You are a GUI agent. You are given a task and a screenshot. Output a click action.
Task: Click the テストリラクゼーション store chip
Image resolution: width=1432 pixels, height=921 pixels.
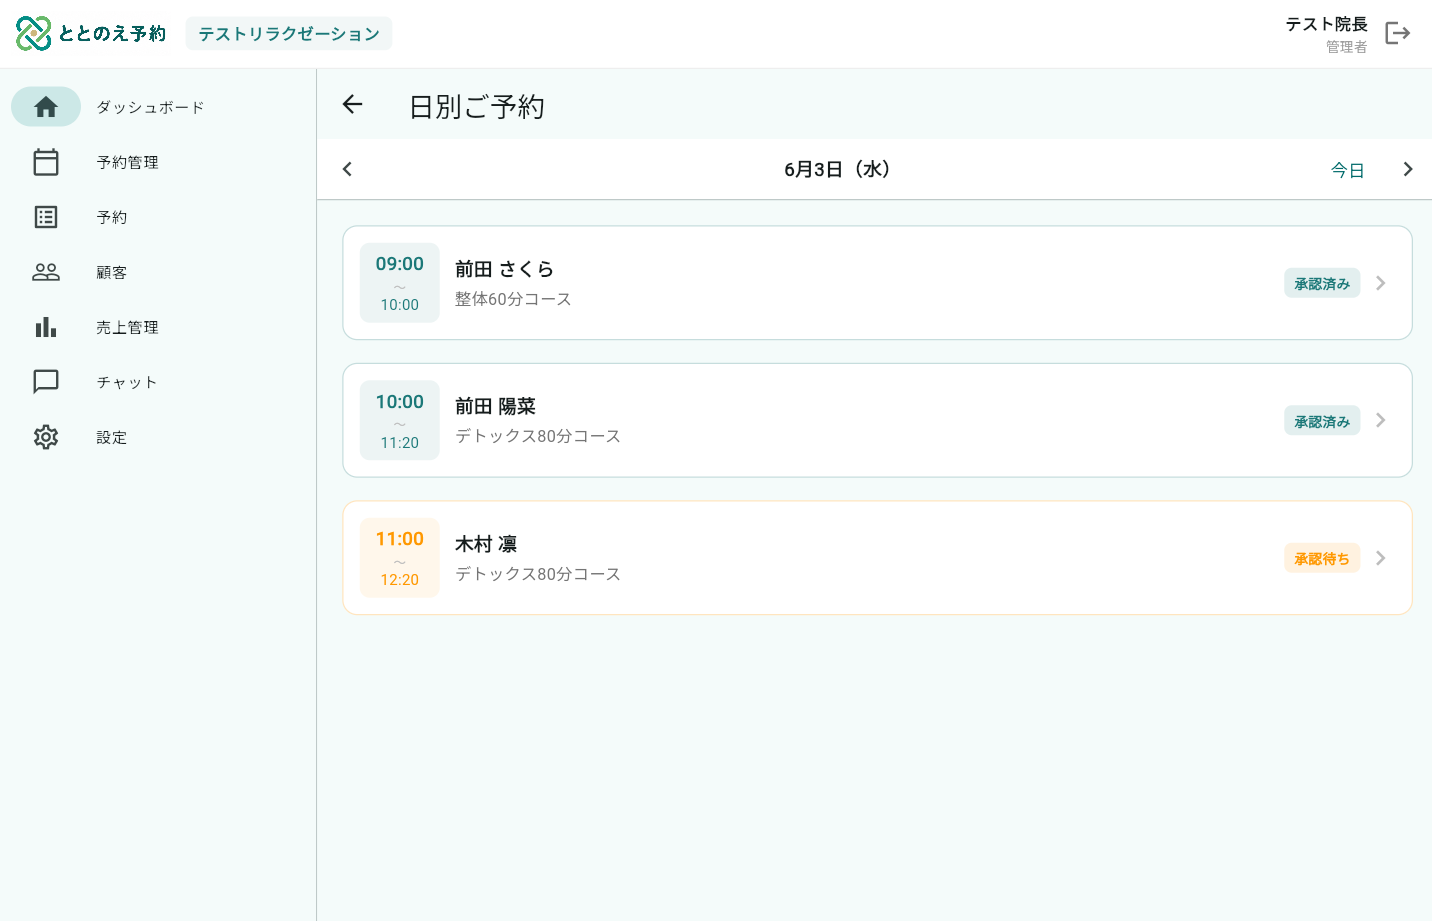click(289, 34)
